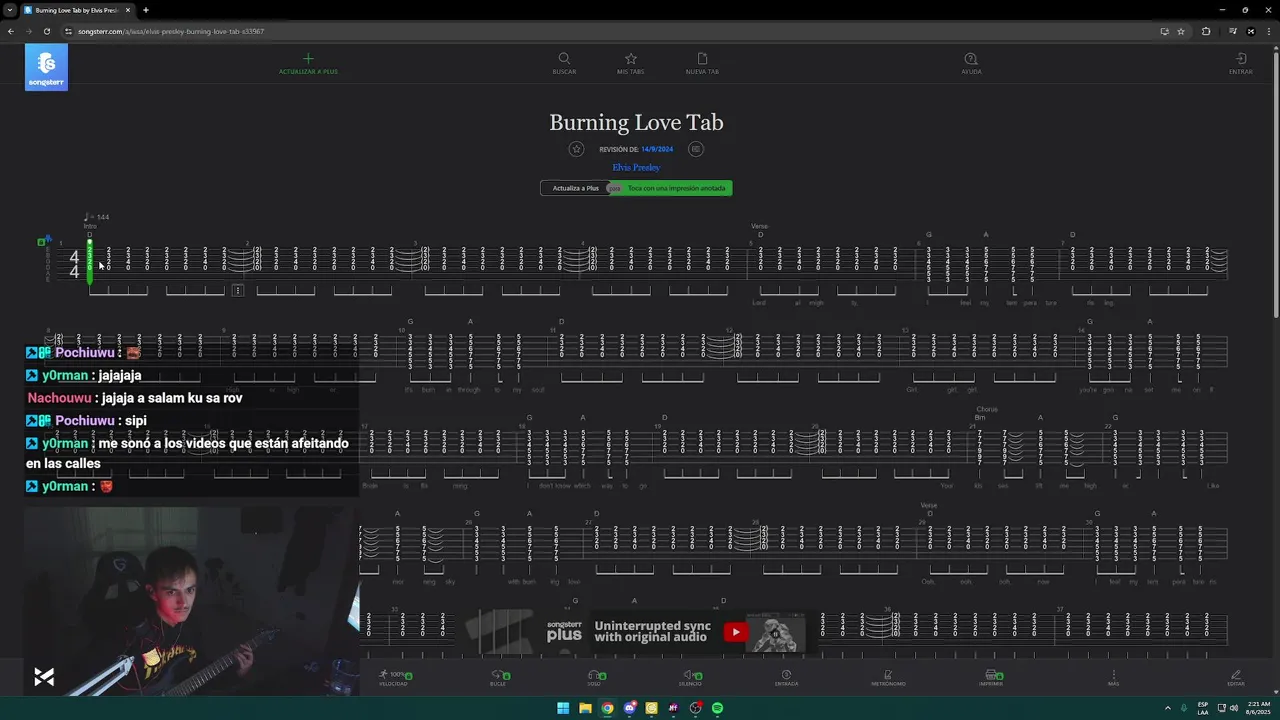Reload the page

[x=46, y=31]
